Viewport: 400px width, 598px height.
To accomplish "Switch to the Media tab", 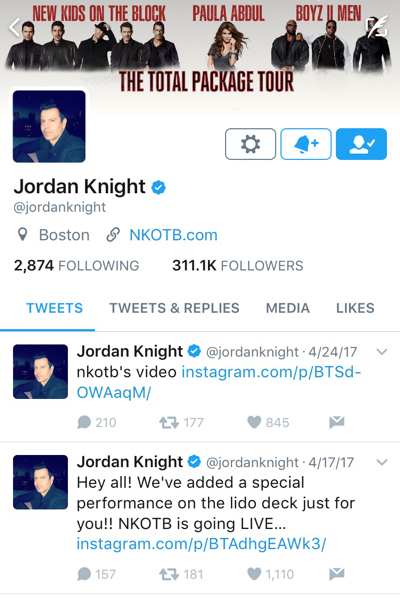I will click(x=288, y=308).
